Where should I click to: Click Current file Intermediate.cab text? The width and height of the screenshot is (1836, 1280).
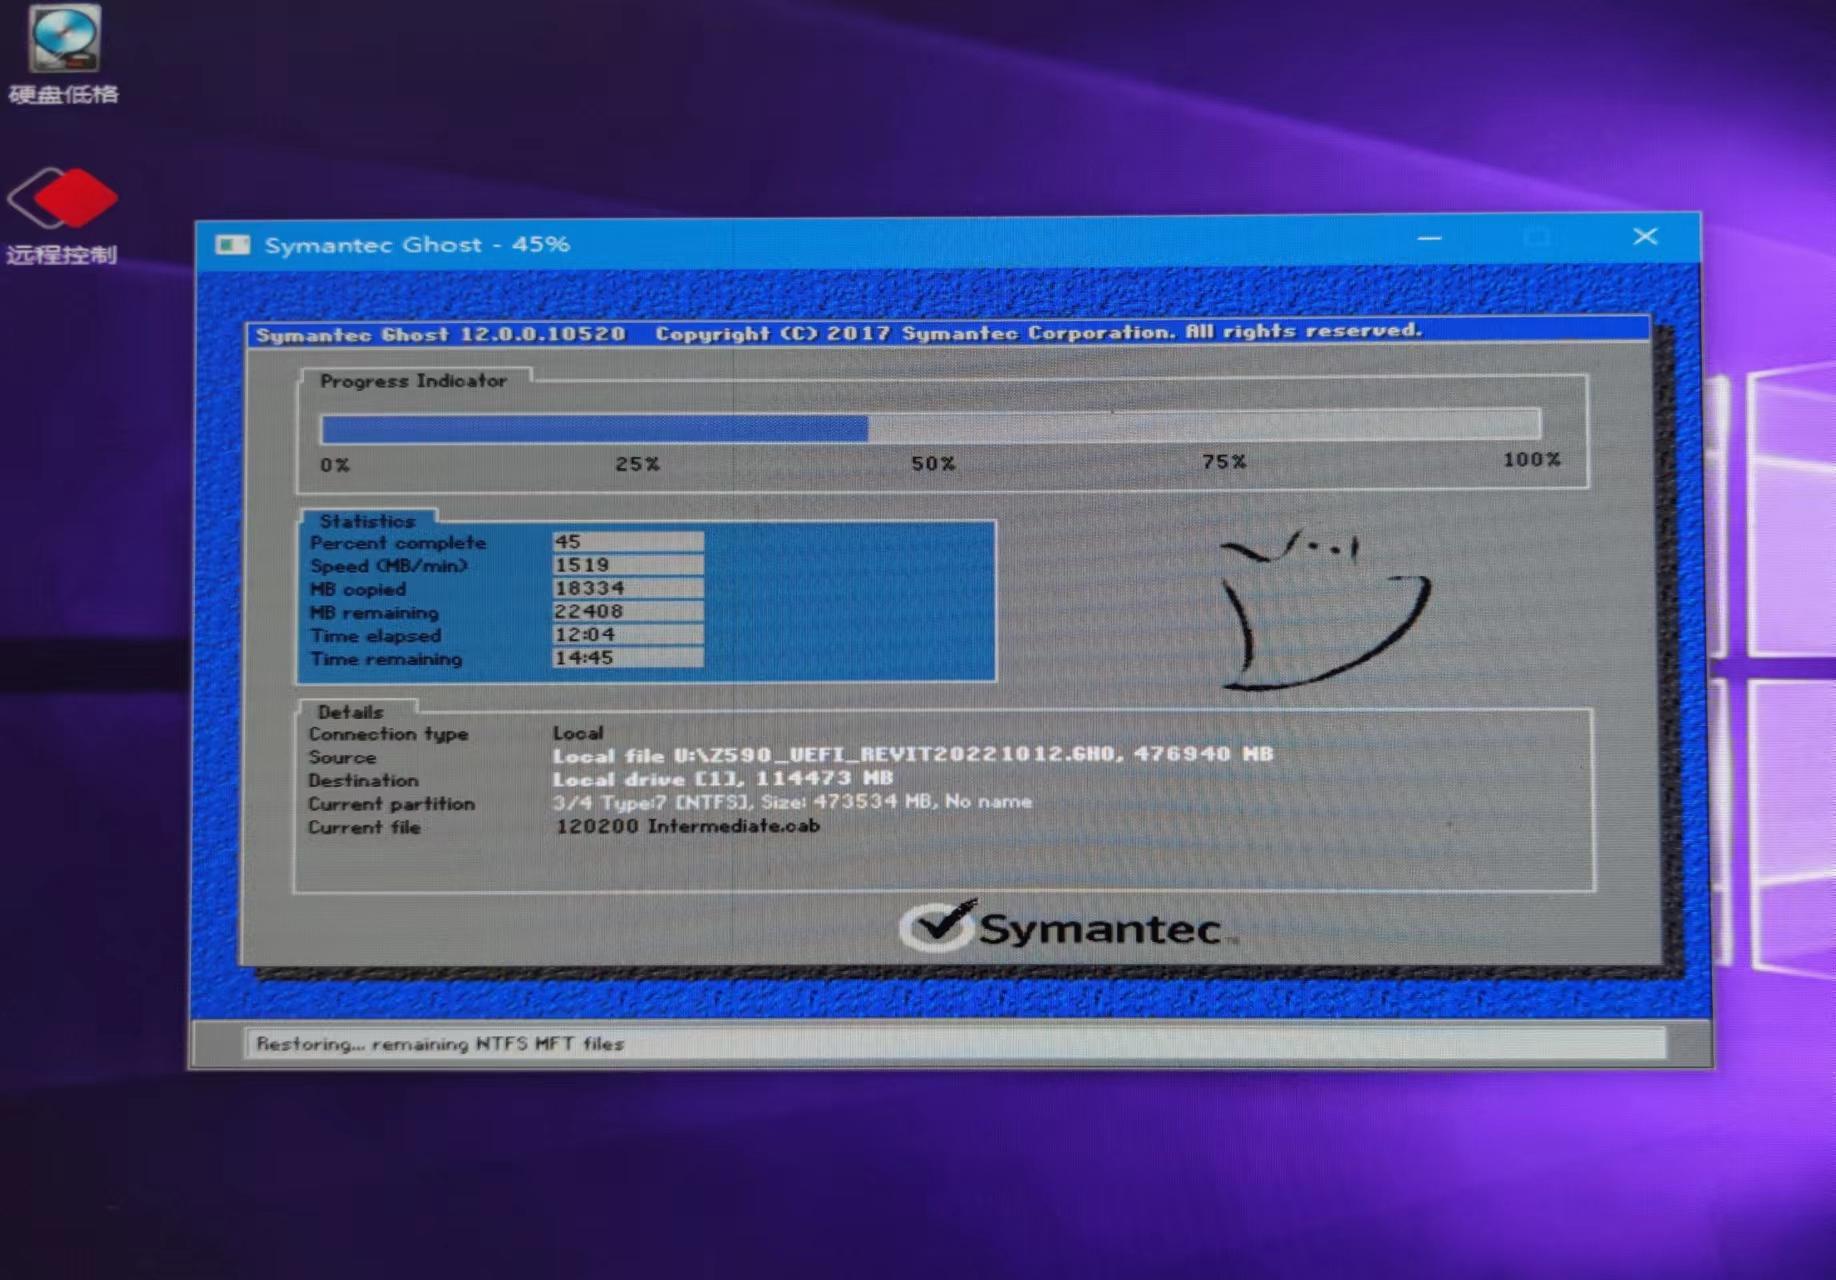[x=687, y=825]
